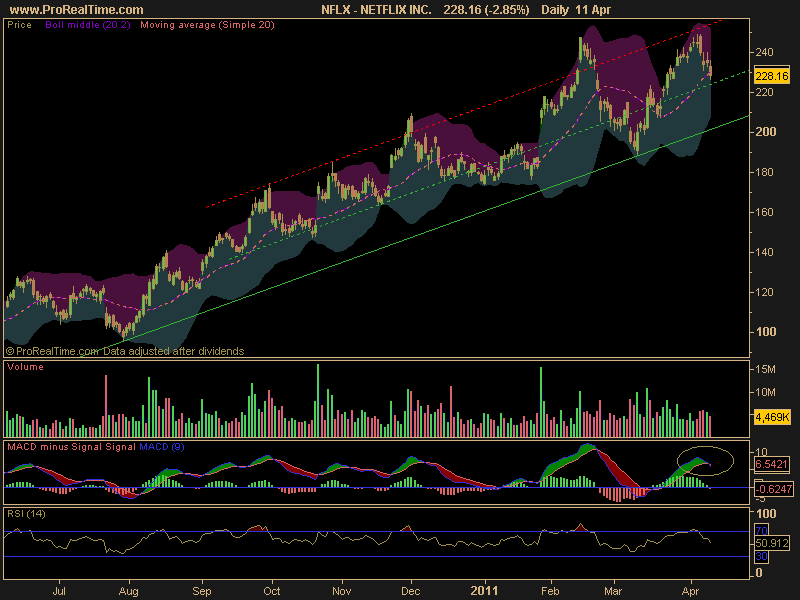The height and width of the screenshot is (600, 800).
Task: Click the 100 price axis label
Action: tap(766, 332)
